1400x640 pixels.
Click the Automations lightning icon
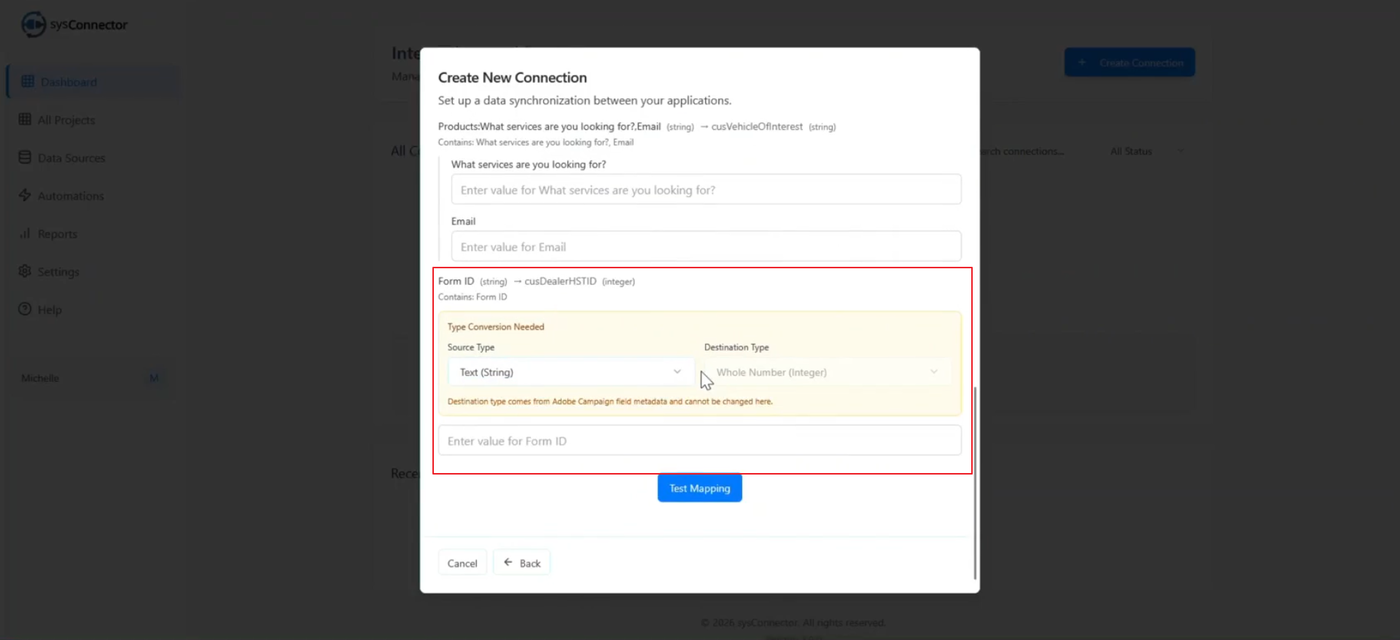tap(25, 196)
